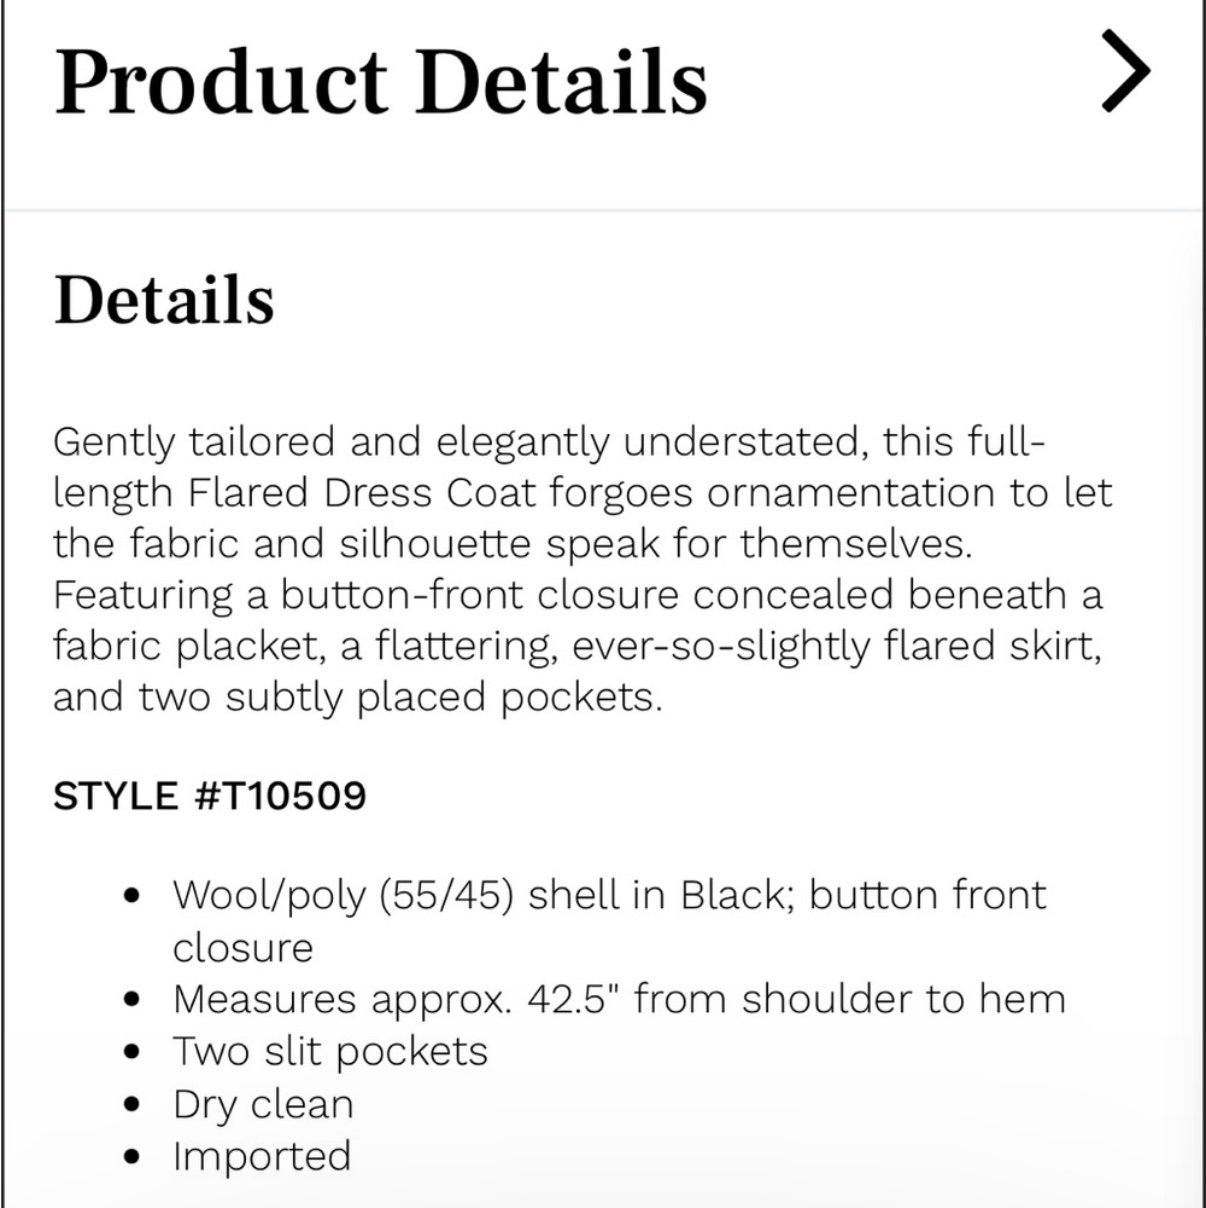Select the "Details" subheading
This screenshot has height=1208, width=1206.
pos(164,299)
